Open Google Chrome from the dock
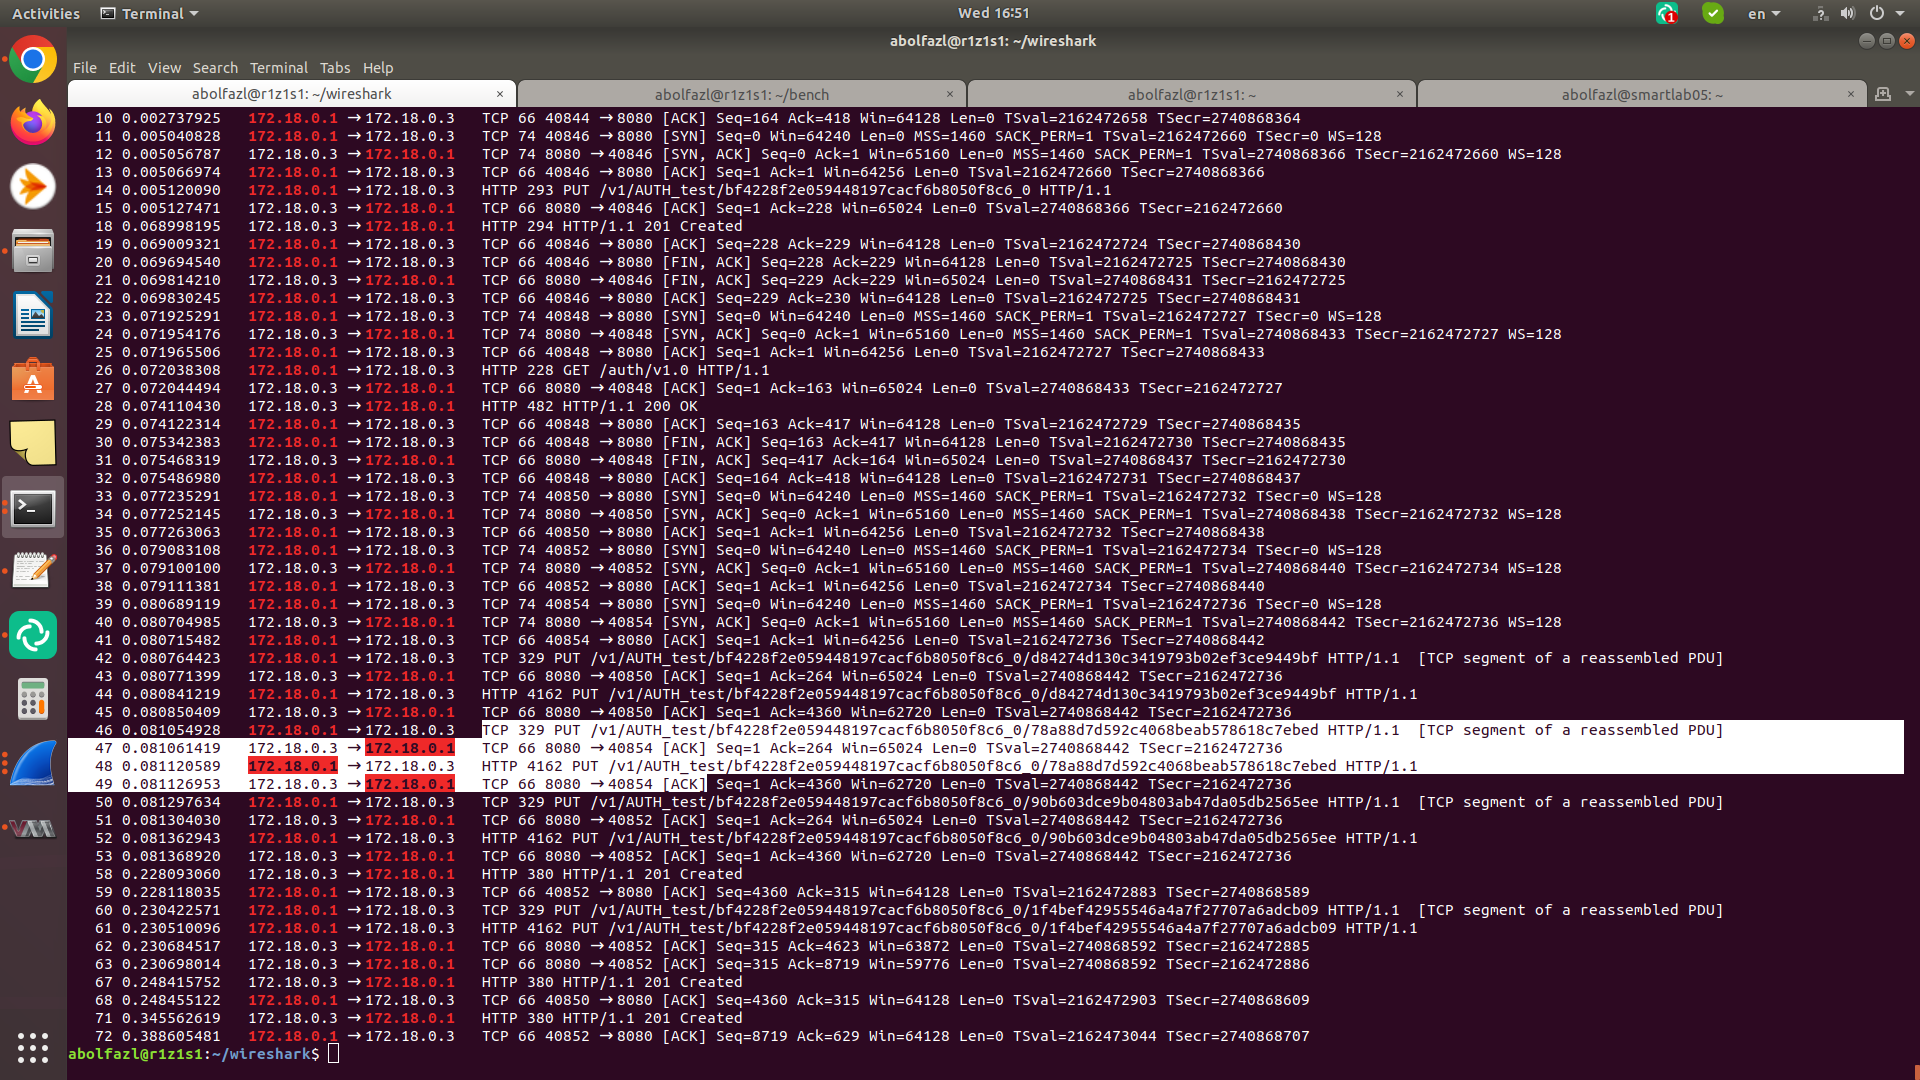The image size is (1920, 1080). click(33, 61)
